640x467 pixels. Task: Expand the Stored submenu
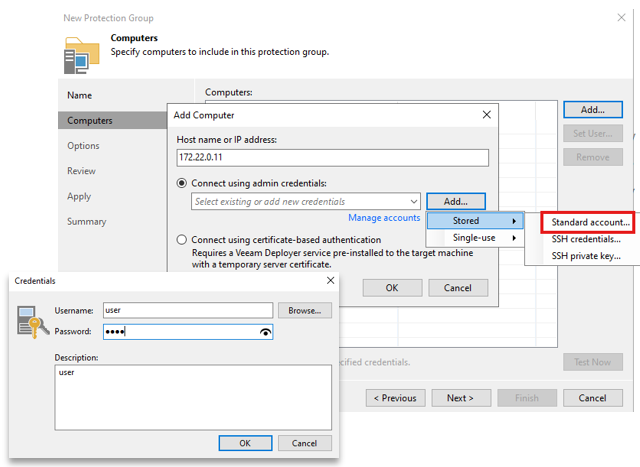[474, 220]
